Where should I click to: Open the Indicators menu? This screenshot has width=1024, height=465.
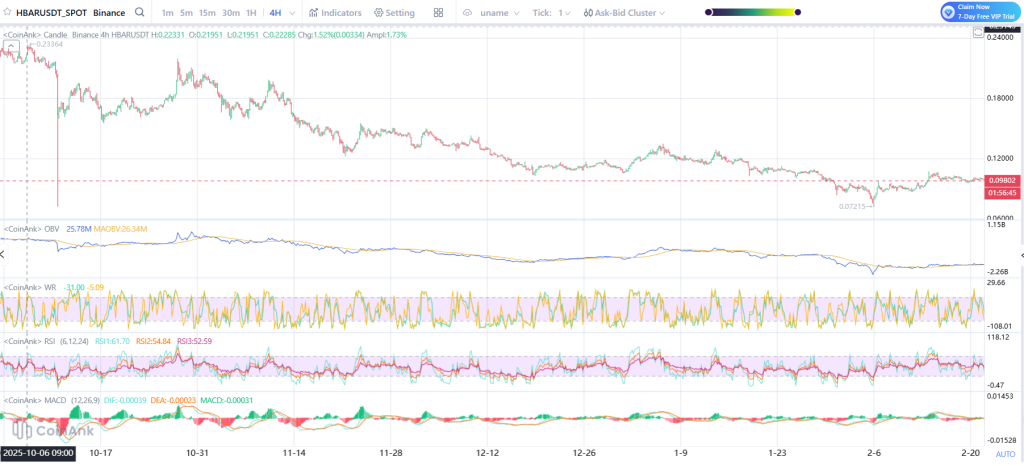tap(335, 13)
